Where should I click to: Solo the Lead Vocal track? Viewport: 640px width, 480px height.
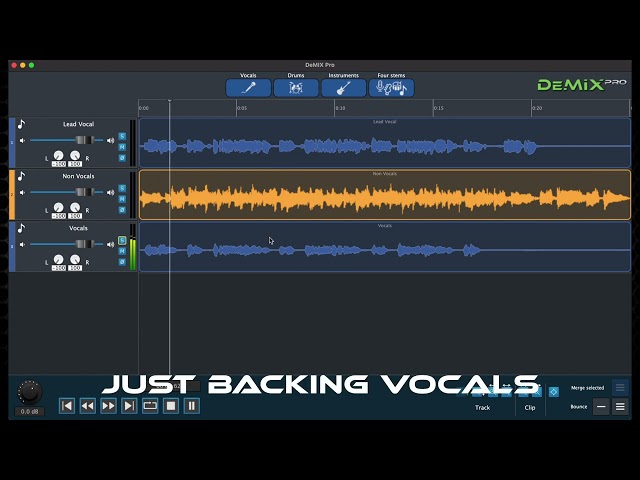click(x=122, y=136)
